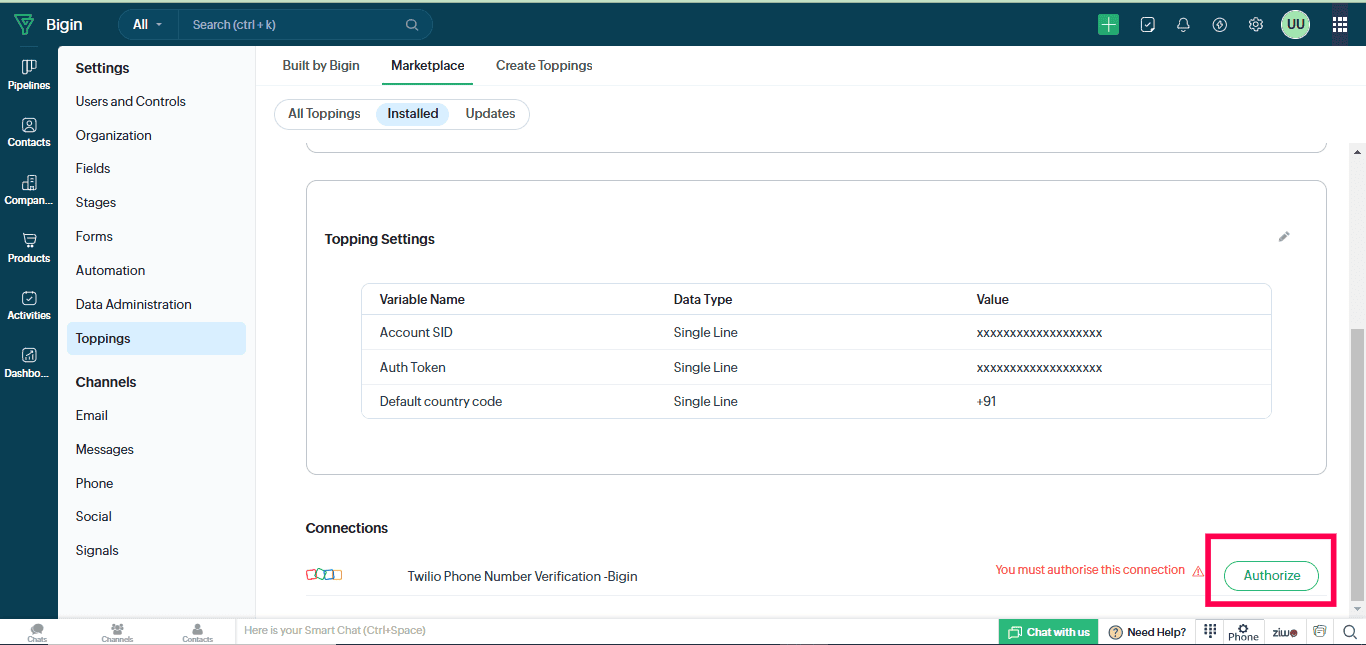Open Channels in the bottom bar
Image resolution: width=1366 pixels, height=645 pixels.
pyautogui.click(x=117, y=632)
